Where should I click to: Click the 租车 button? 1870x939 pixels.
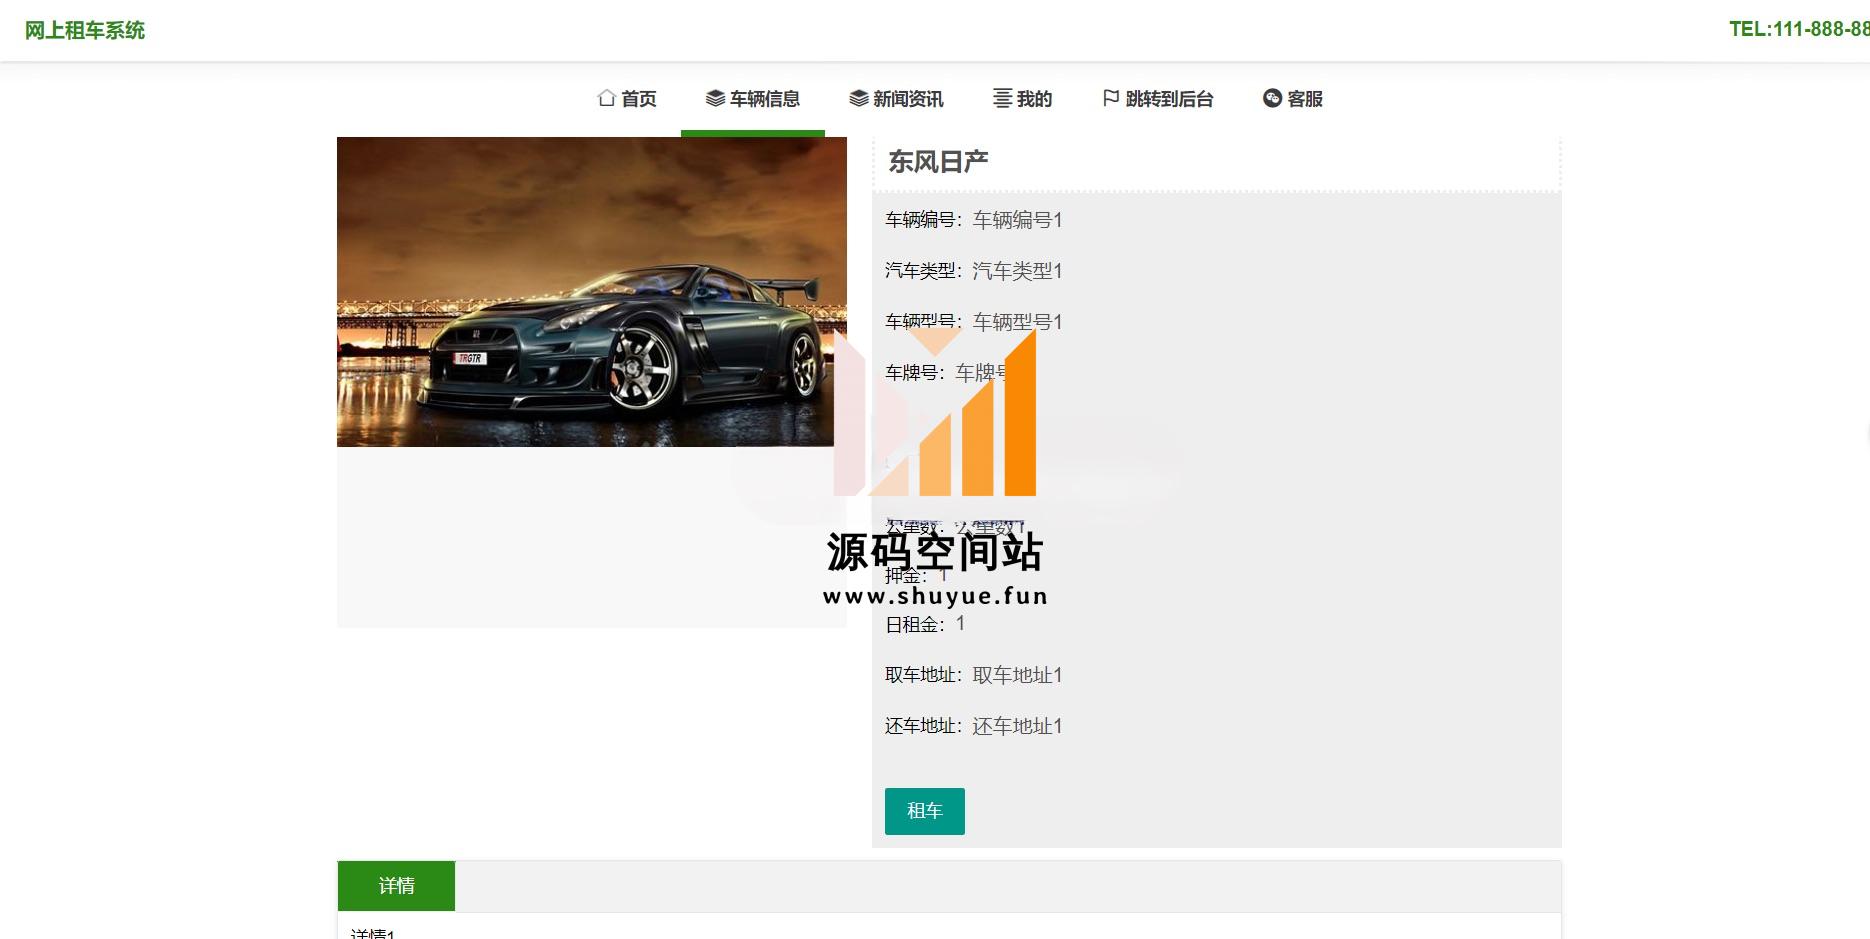click(925, 811)
